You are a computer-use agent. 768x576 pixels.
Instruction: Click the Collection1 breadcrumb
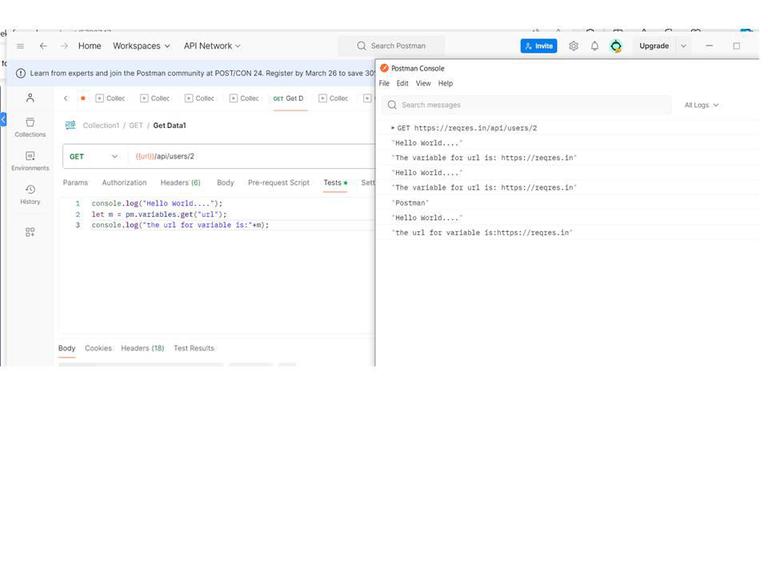[101, 125]
